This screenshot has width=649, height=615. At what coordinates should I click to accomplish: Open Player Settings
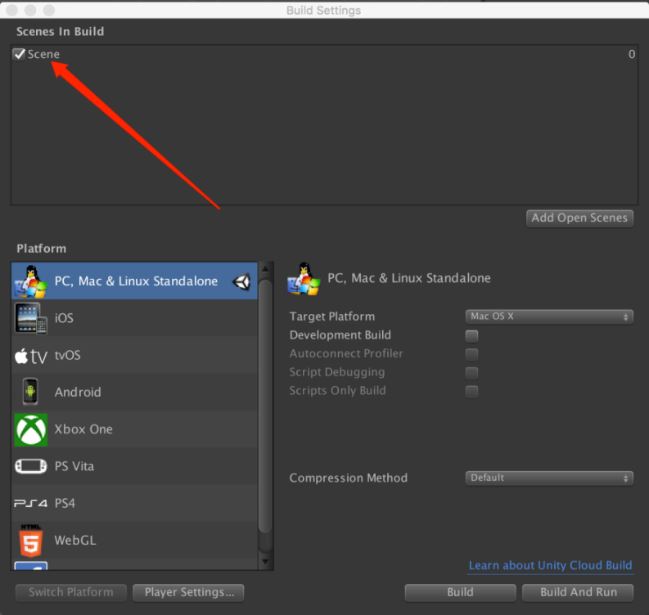(x=188, y=592)
